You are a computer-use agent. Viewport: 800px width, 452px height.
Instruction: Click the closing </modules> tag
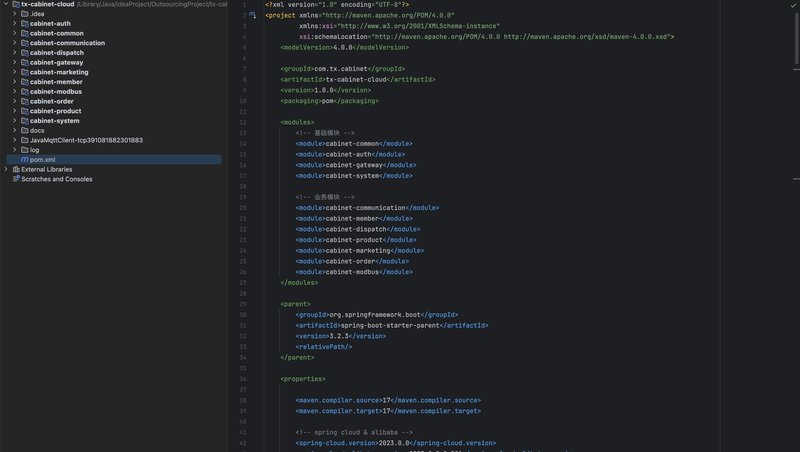click(299, 283)
